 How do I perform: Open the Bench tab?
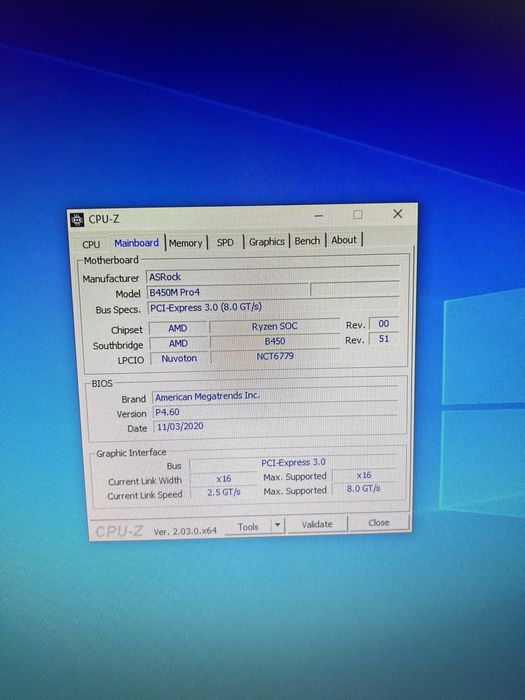click(x=307, y=241)
